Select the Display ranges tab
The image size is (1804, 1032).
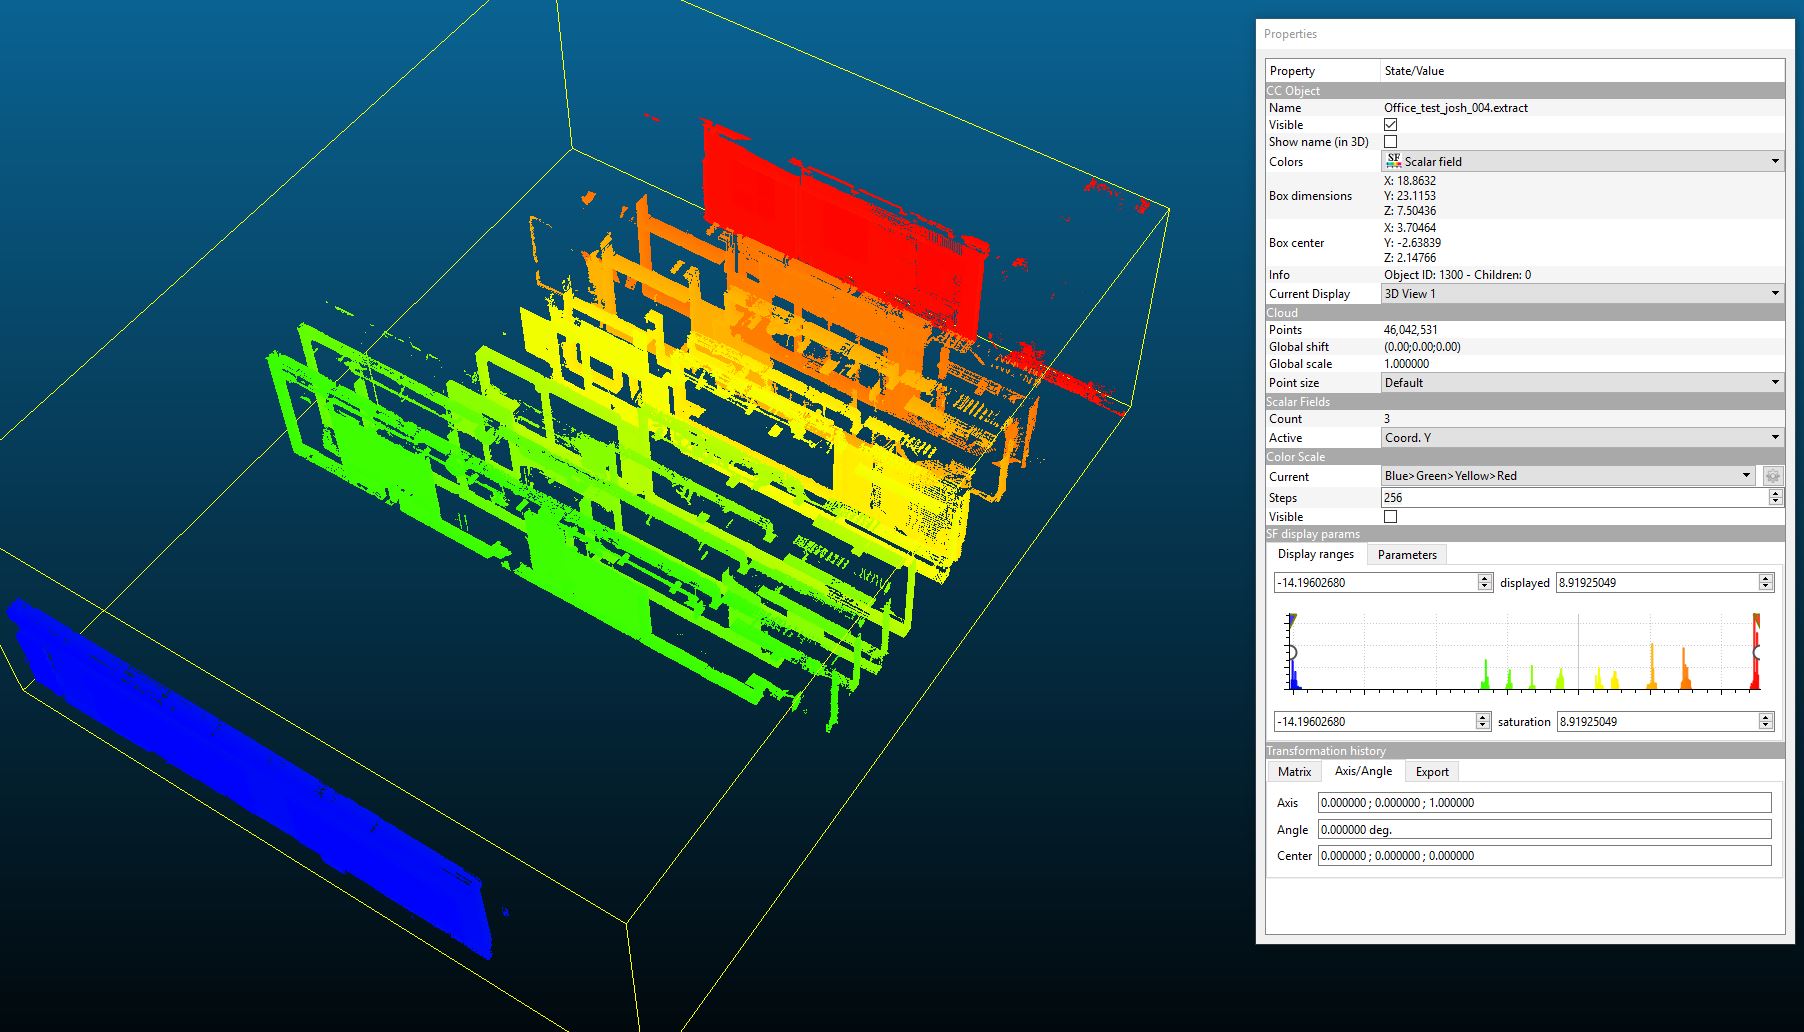pyautogui.click(x=1315, y=554)
